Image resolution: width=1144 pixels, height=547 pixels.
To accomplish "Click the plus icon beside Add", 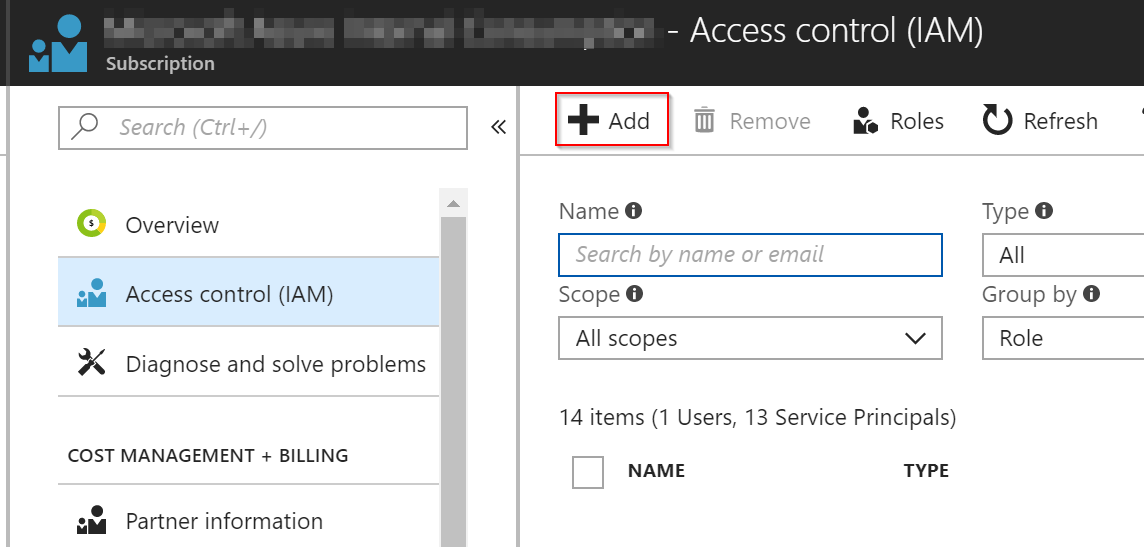I will pyautogui.click(x=583, y=120).
